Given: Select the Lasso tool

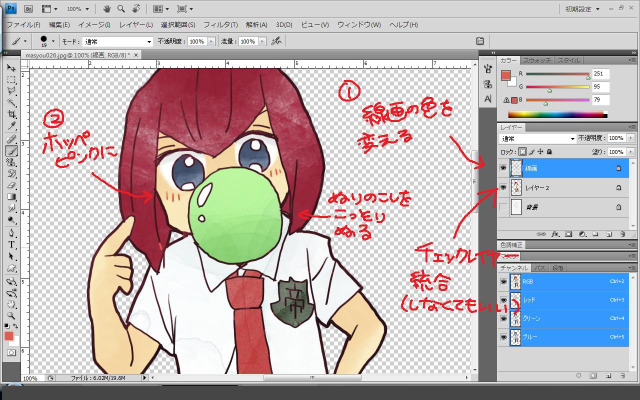Looking at the screenshot, I should click(10, 90).
